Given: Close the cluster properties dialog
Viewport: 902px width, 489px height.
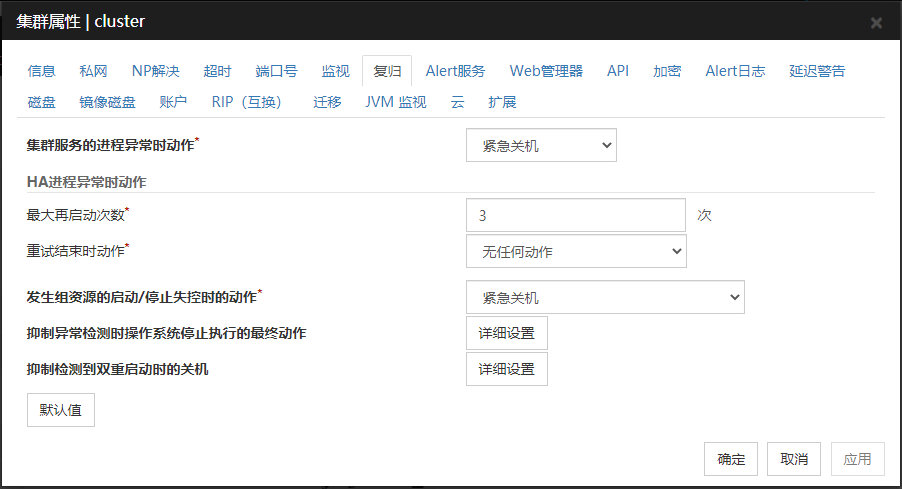Looking at the screenshot, I should coord(876,23).
